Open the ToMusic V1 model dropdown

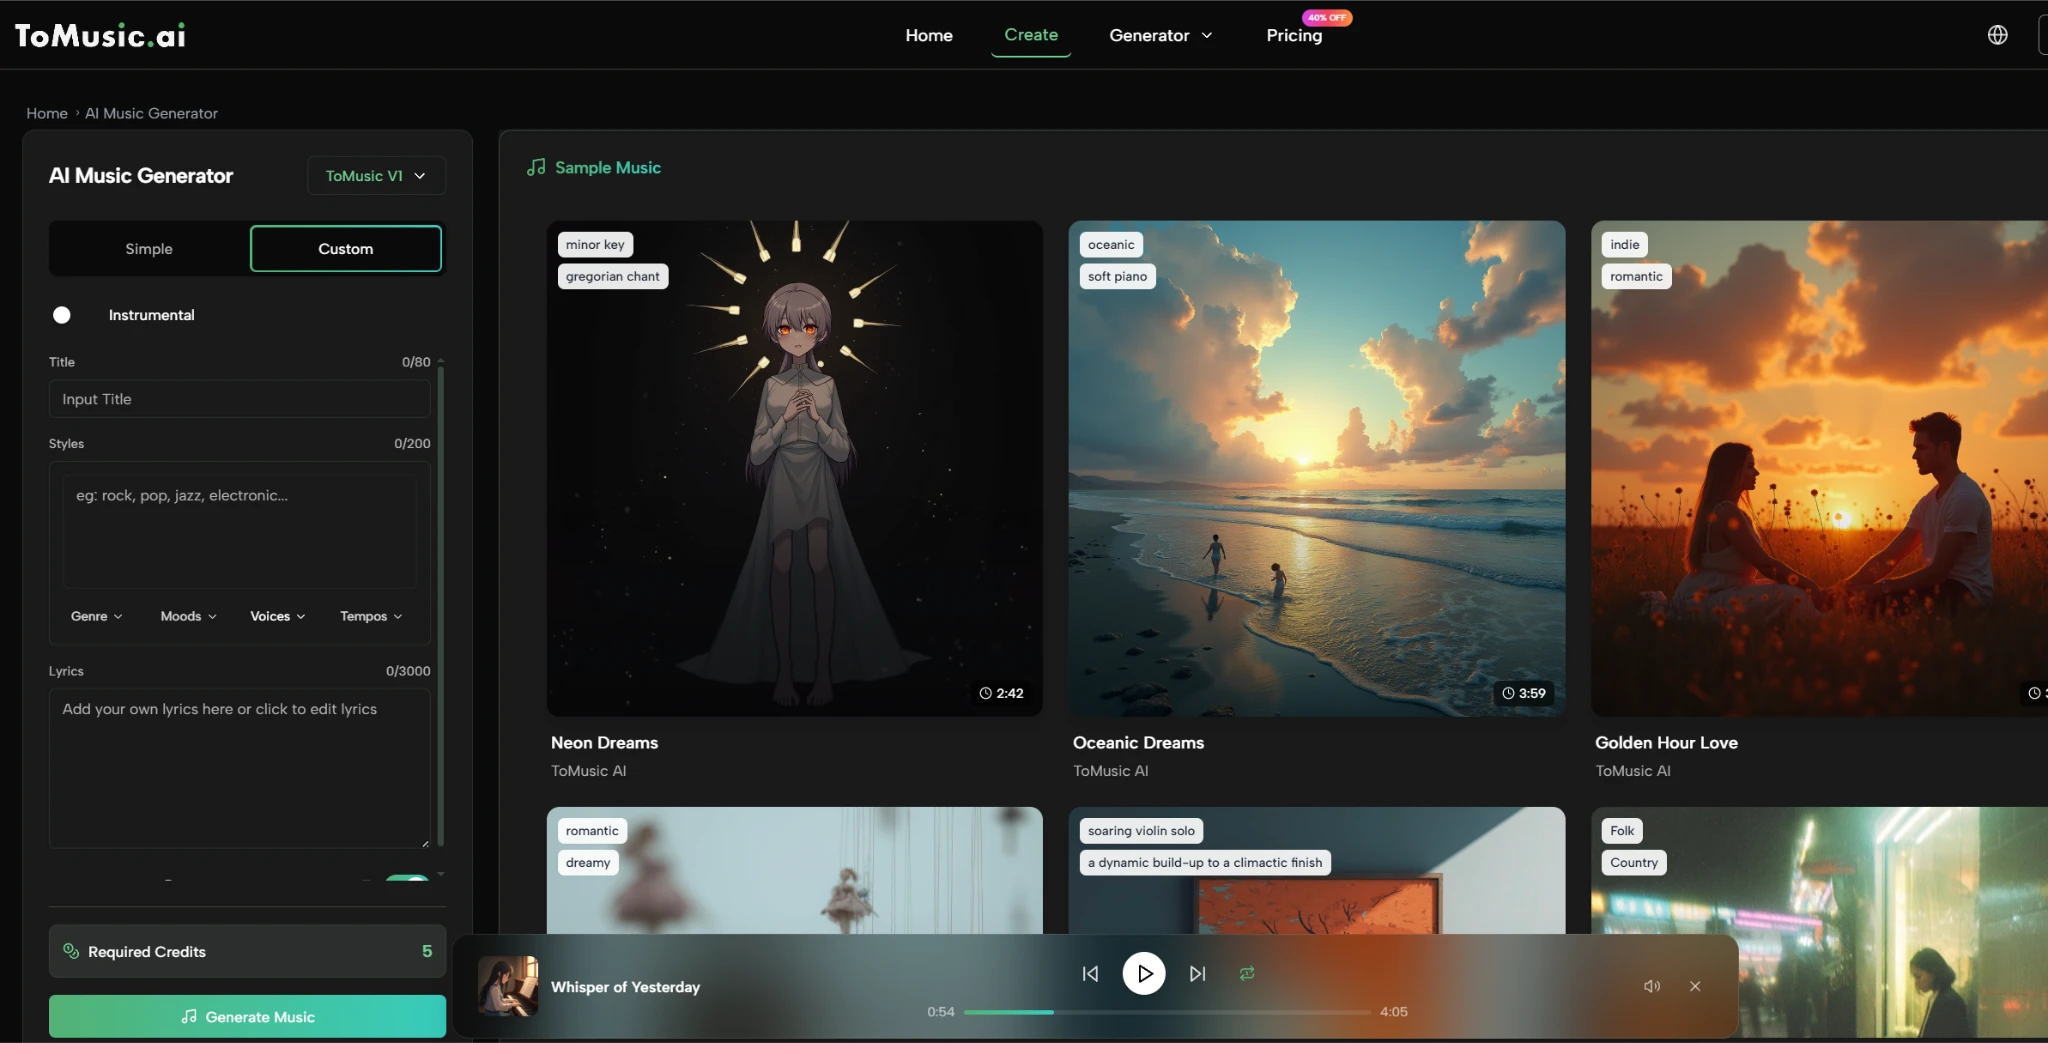coord(375,176)
